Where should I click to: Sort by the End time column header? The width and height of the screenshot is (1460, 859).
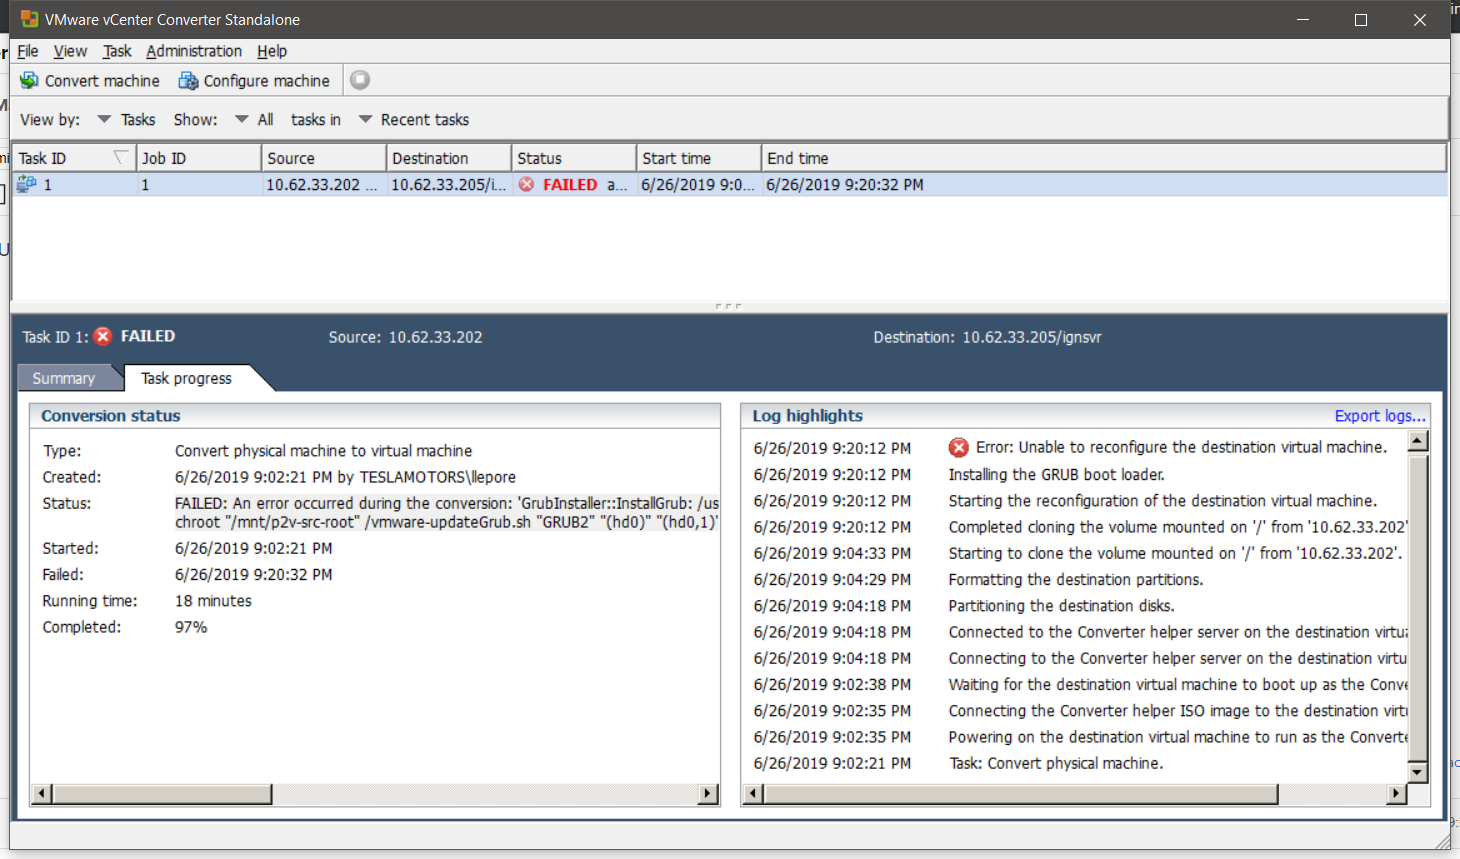click(1104, 158)
